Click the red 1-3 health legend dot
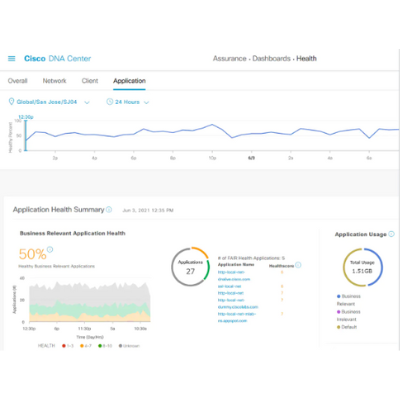The image size is (400, 400). tap(64, 346)
